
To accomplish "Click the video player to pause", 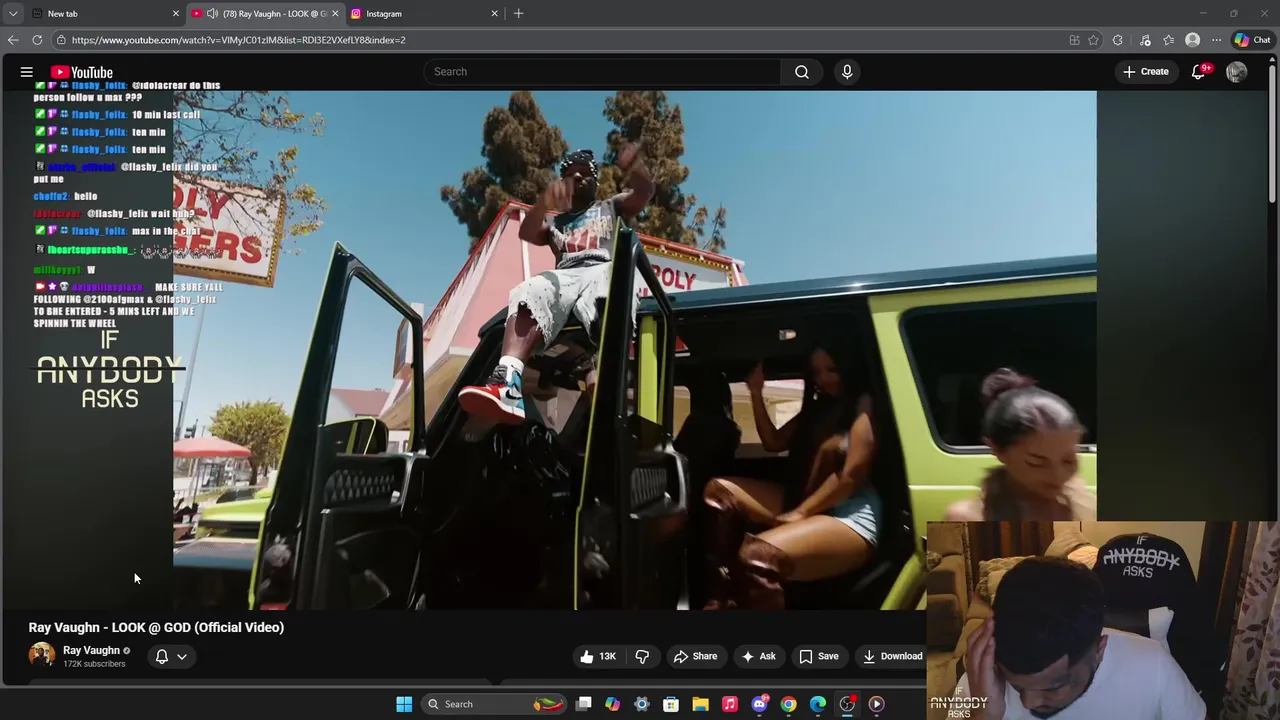I will tap(635, 350).
